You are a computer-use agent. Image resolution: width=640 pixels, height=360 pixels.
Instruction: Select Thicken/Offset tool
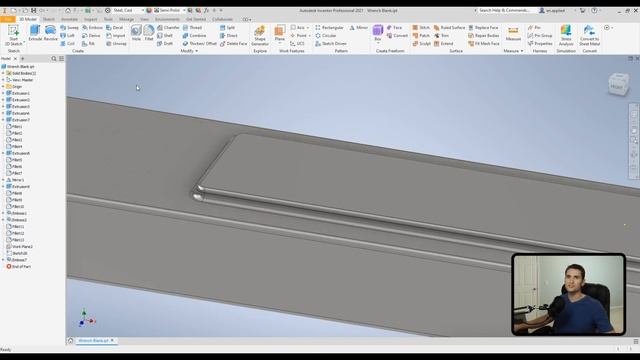point(200,43)
